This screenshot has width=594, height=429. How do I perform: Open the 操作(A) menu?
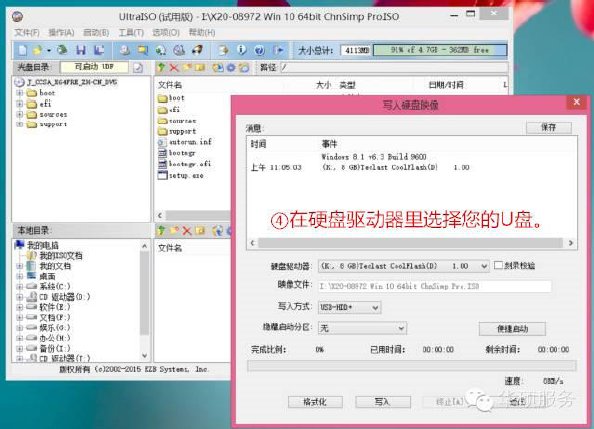point(61,33)
